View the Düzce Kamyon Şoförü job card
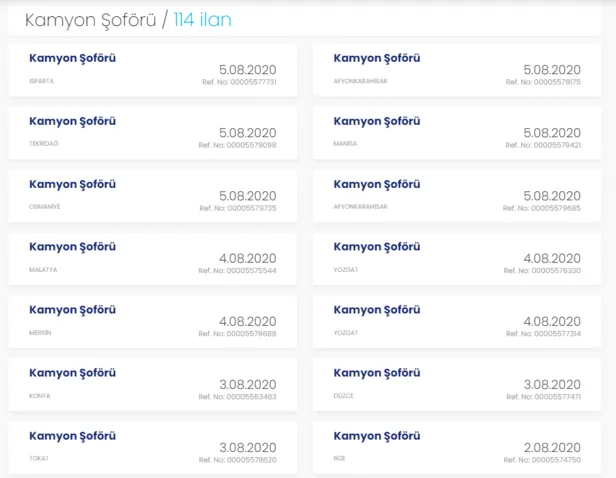Viewport: 616px width, 478px height. tap(377, 373)
